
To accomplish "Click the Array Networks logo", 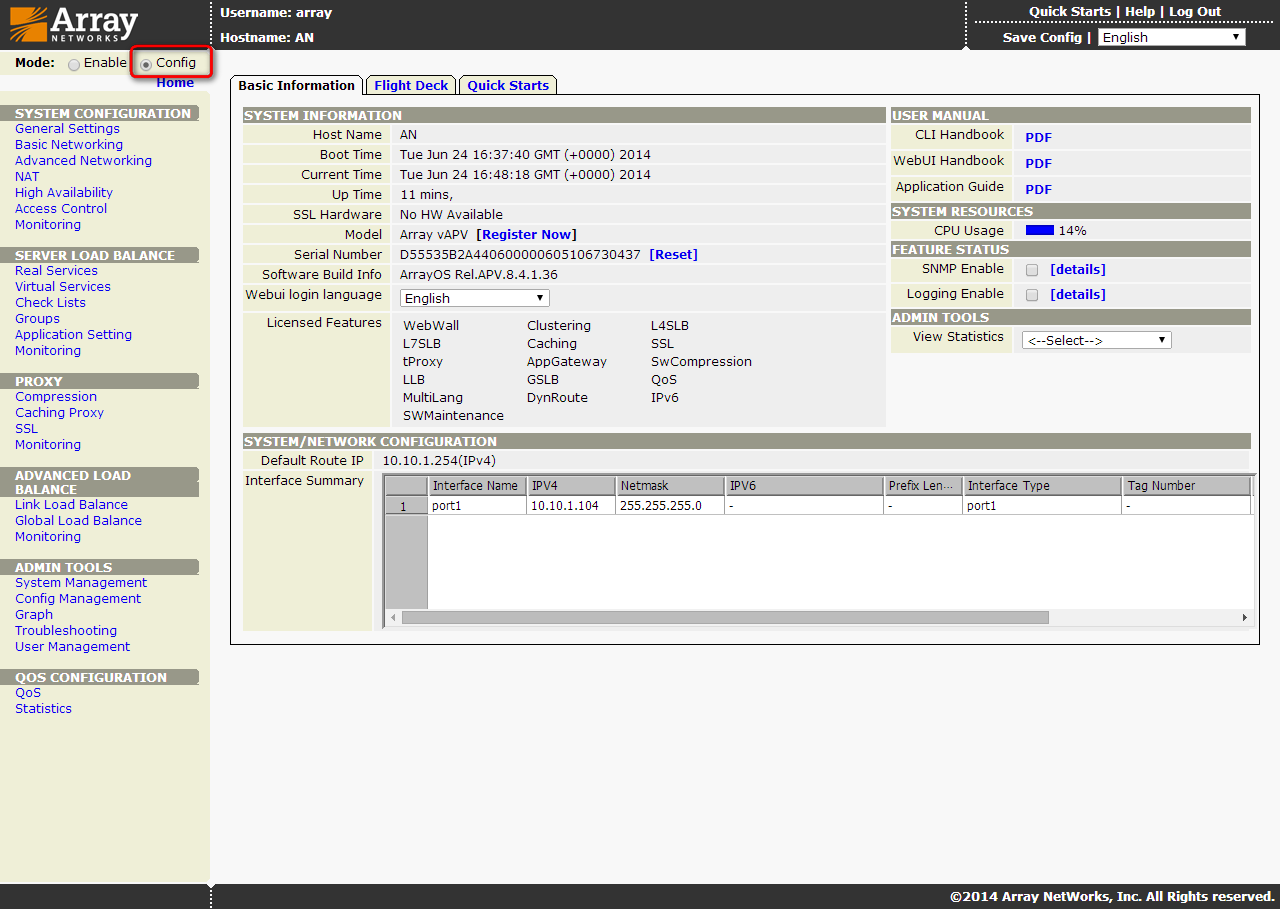I will point(73,25).
